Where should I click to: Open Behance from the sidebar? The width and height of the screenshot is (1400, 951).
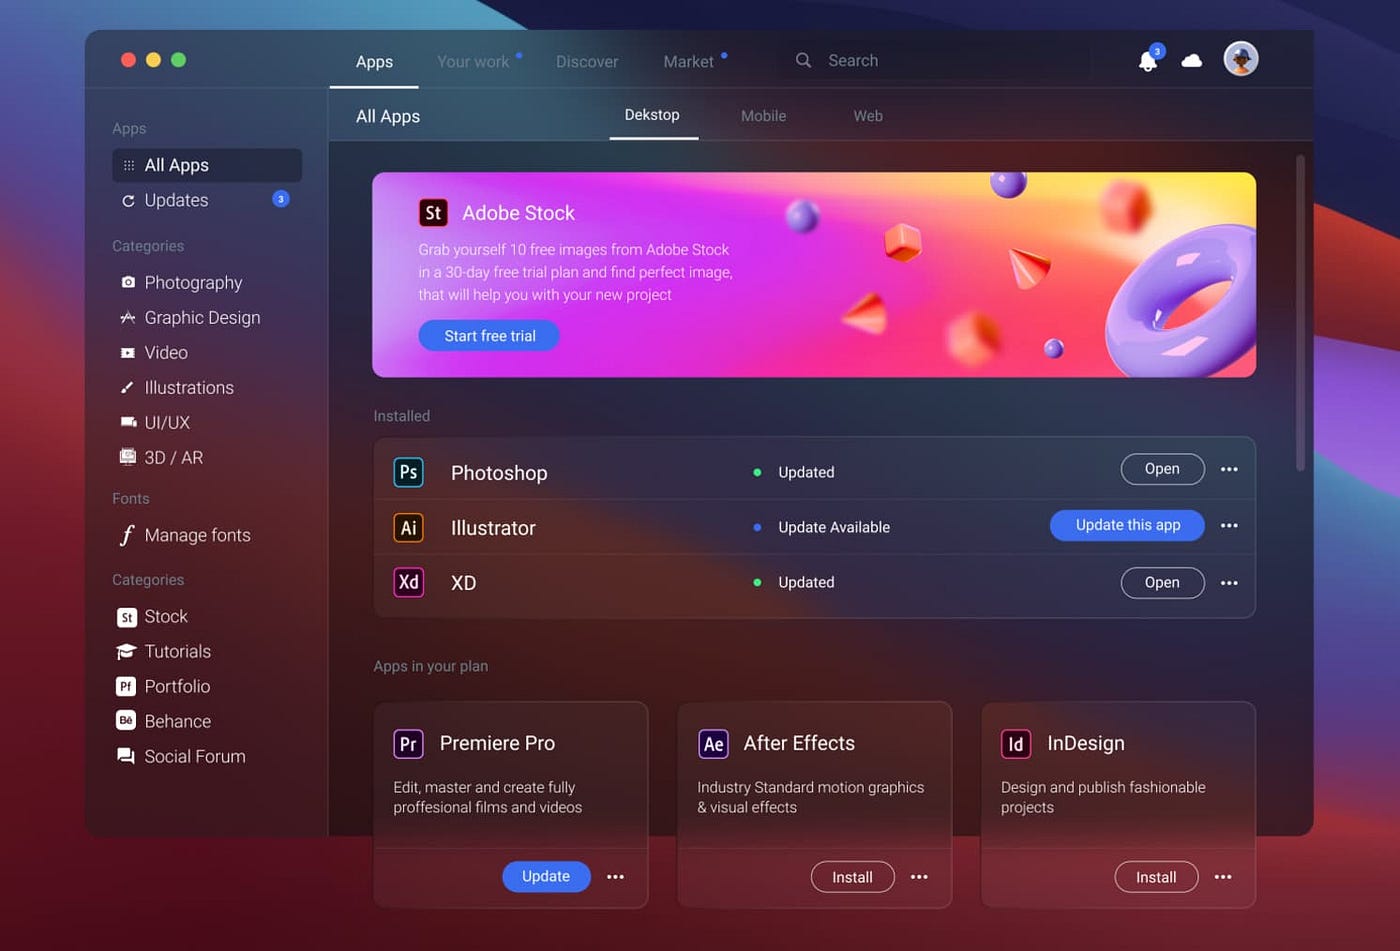(x=177, y=721)
